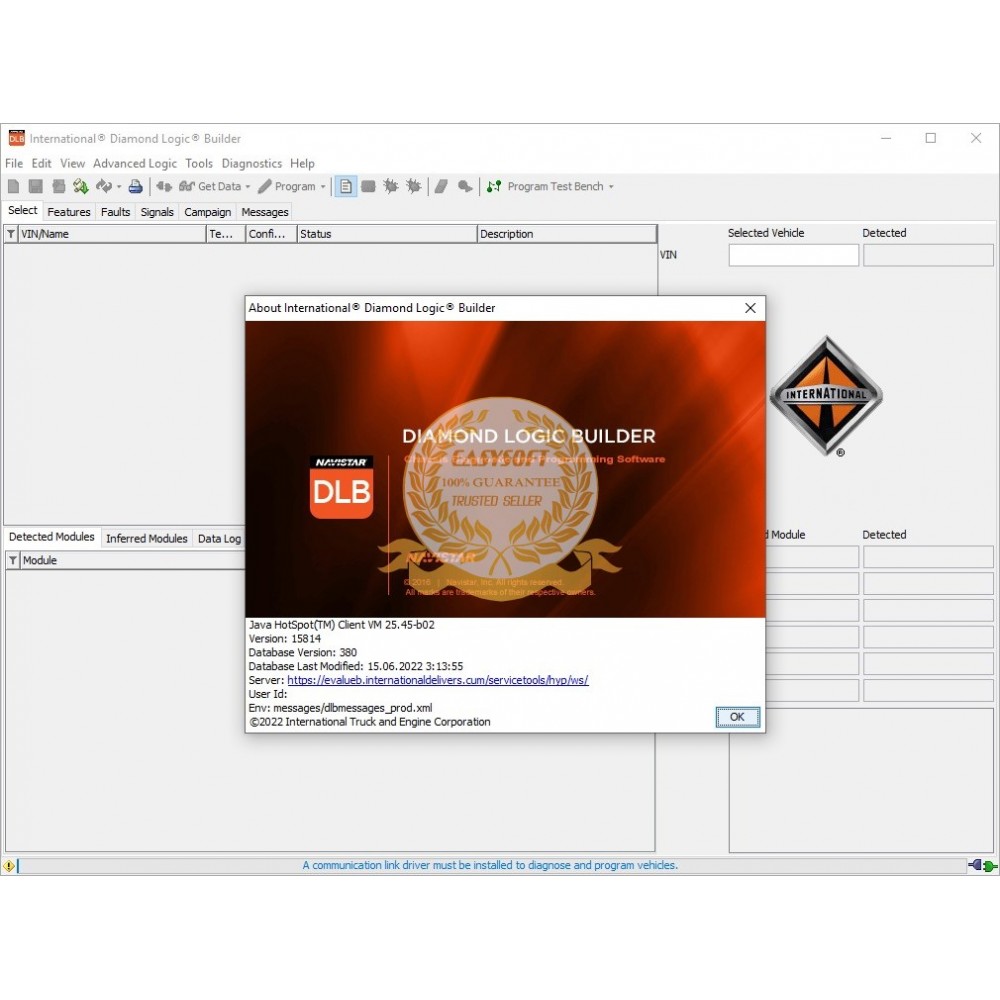Viewport: 1000px width, 1000px height.
Task: Expand the refresh arrows dropdown arrow
Action: click(x=119, y=187)
